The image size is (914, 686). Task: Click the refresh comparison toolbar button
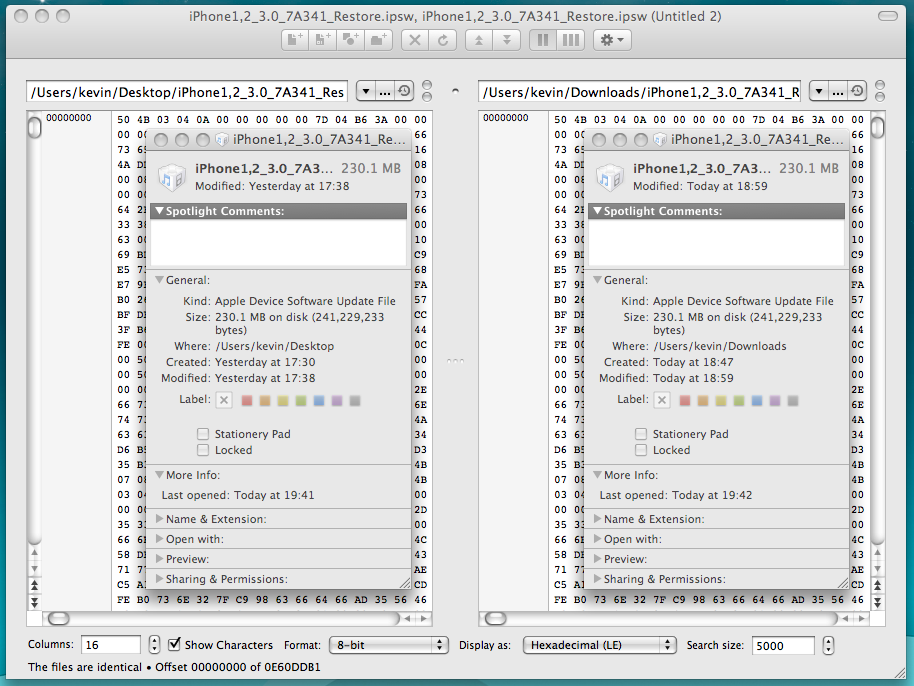443,40
